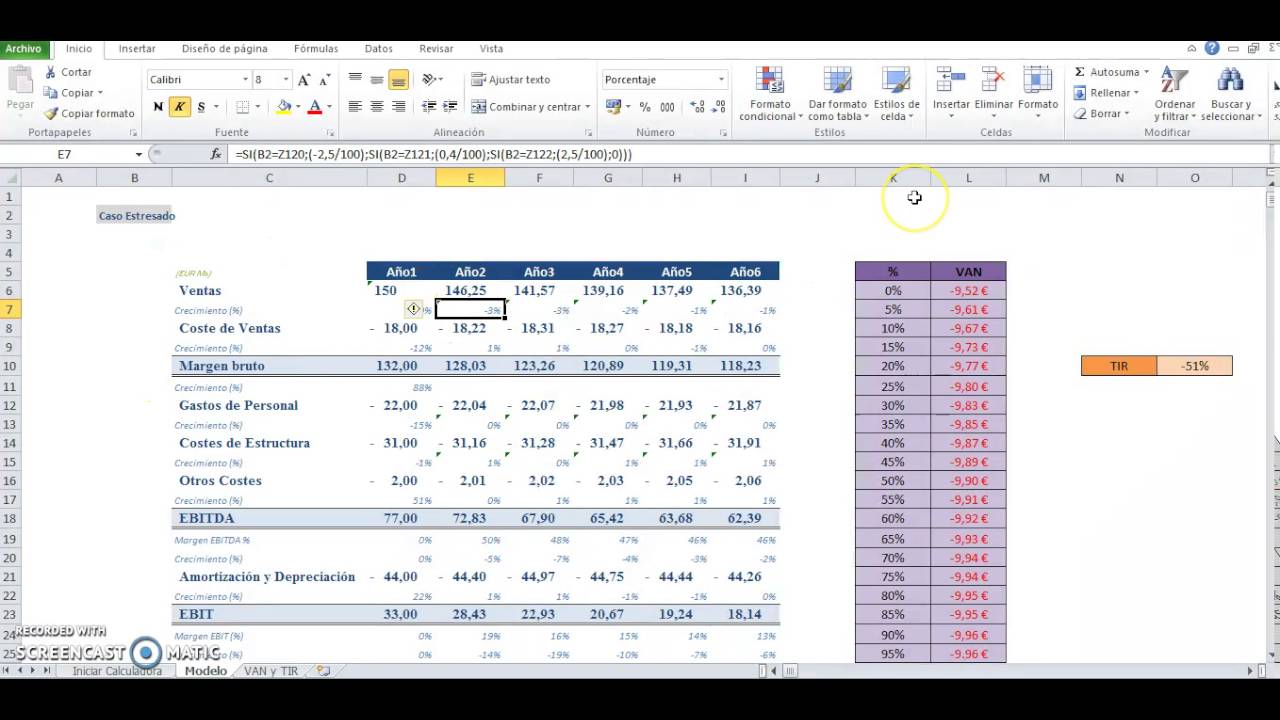Click the orange TIR cell

(x=1119, y=366)
